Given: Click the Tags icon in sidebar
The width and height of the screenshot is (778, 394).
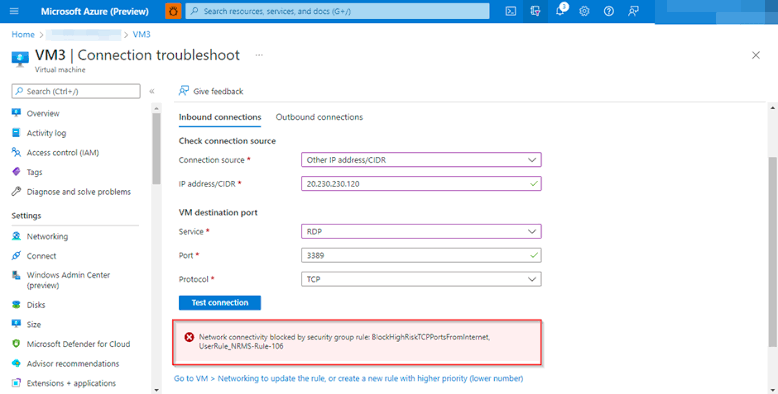Looking at the screenshot, I should (x=16, y=172).
